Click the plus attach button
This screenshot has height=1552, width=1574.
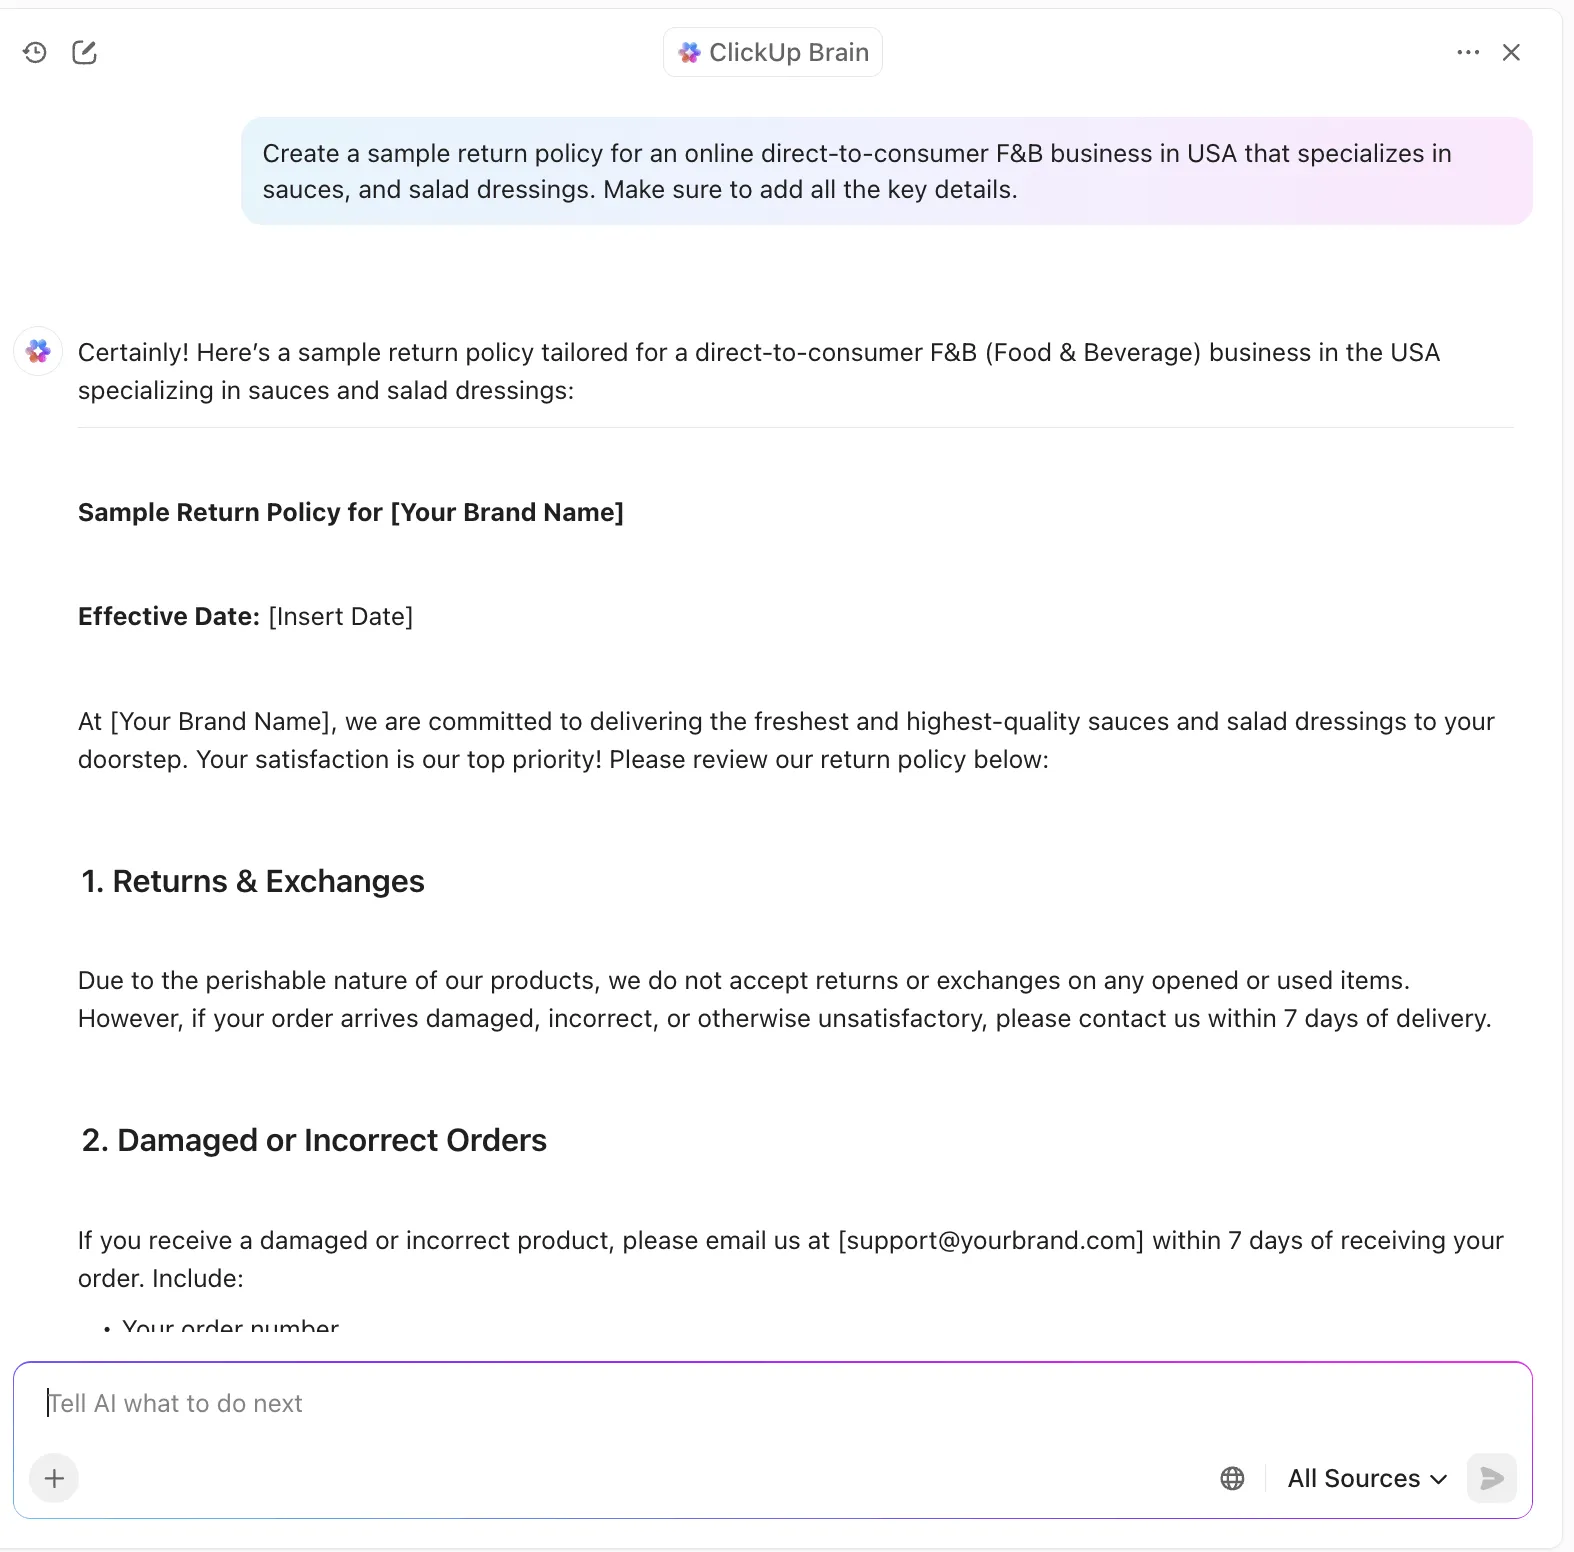point(55,1478)
